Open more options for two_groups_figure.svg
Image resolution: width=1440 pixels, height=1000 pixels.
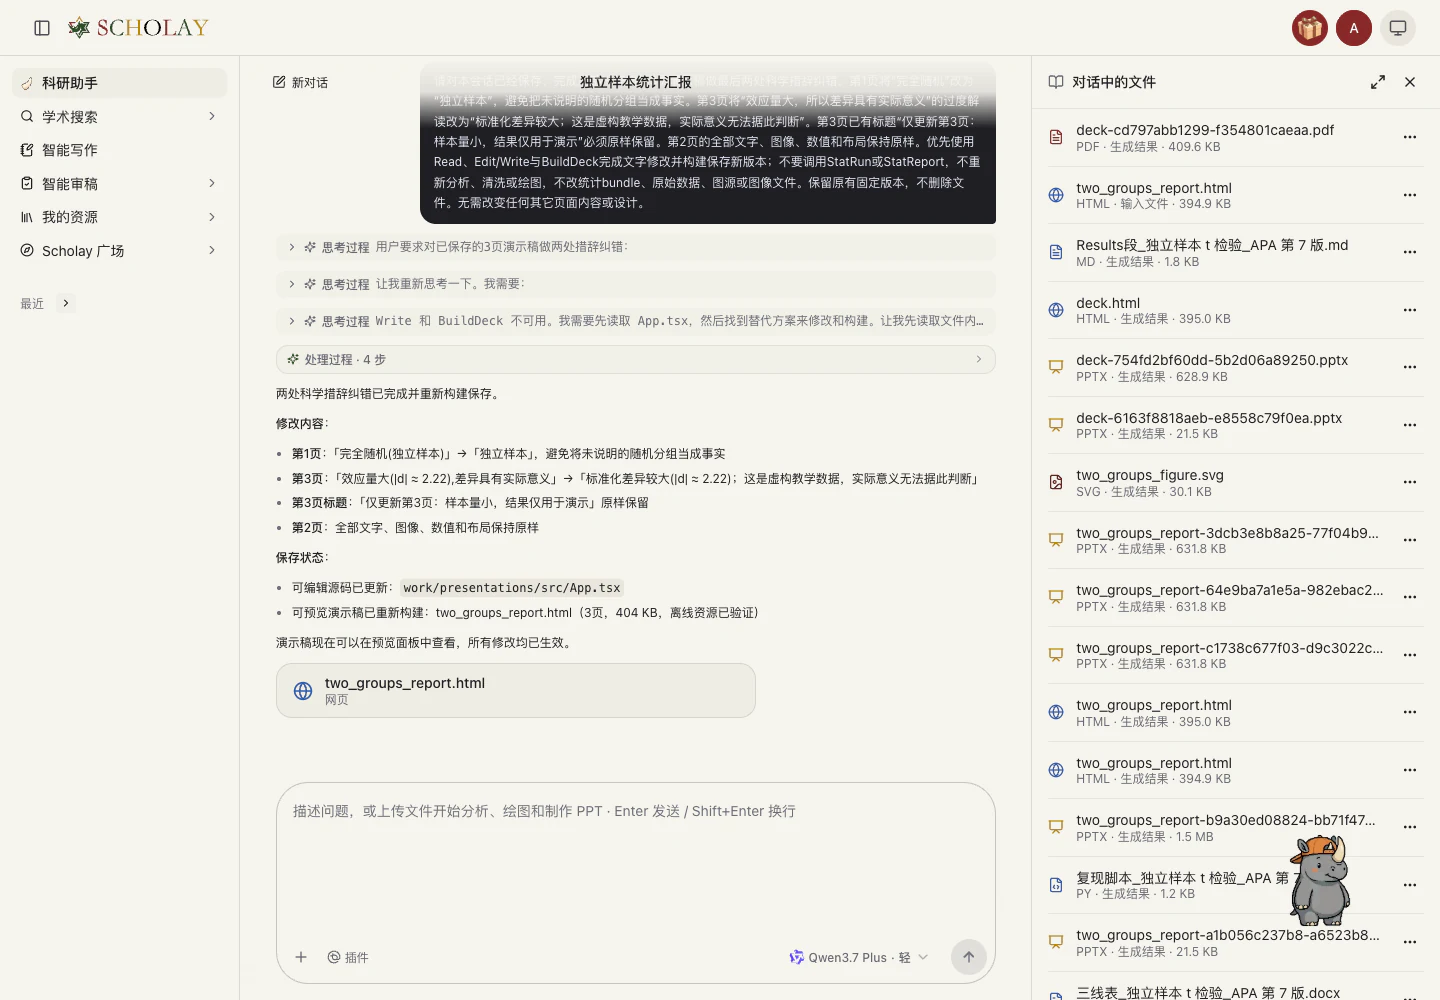point(1410,482)
